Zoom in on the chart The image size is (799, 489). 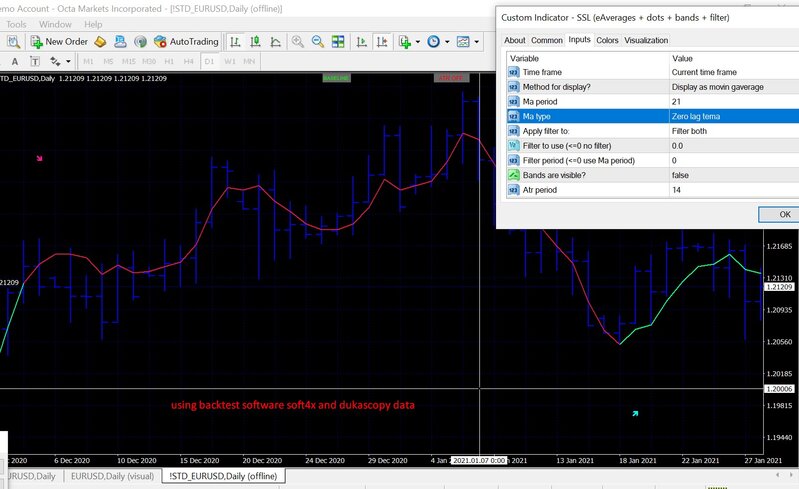tap(298, 42)
